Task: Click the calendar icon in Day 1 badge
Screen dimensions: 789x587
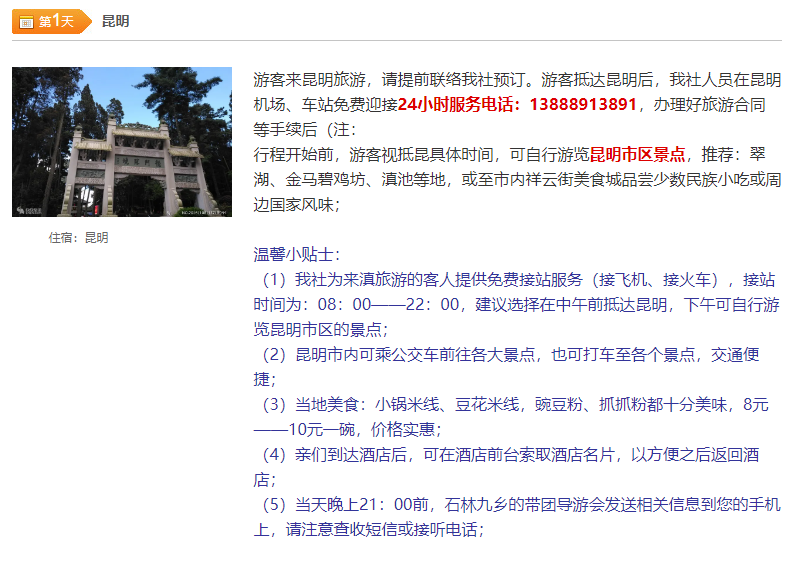Action: [26, 22]
